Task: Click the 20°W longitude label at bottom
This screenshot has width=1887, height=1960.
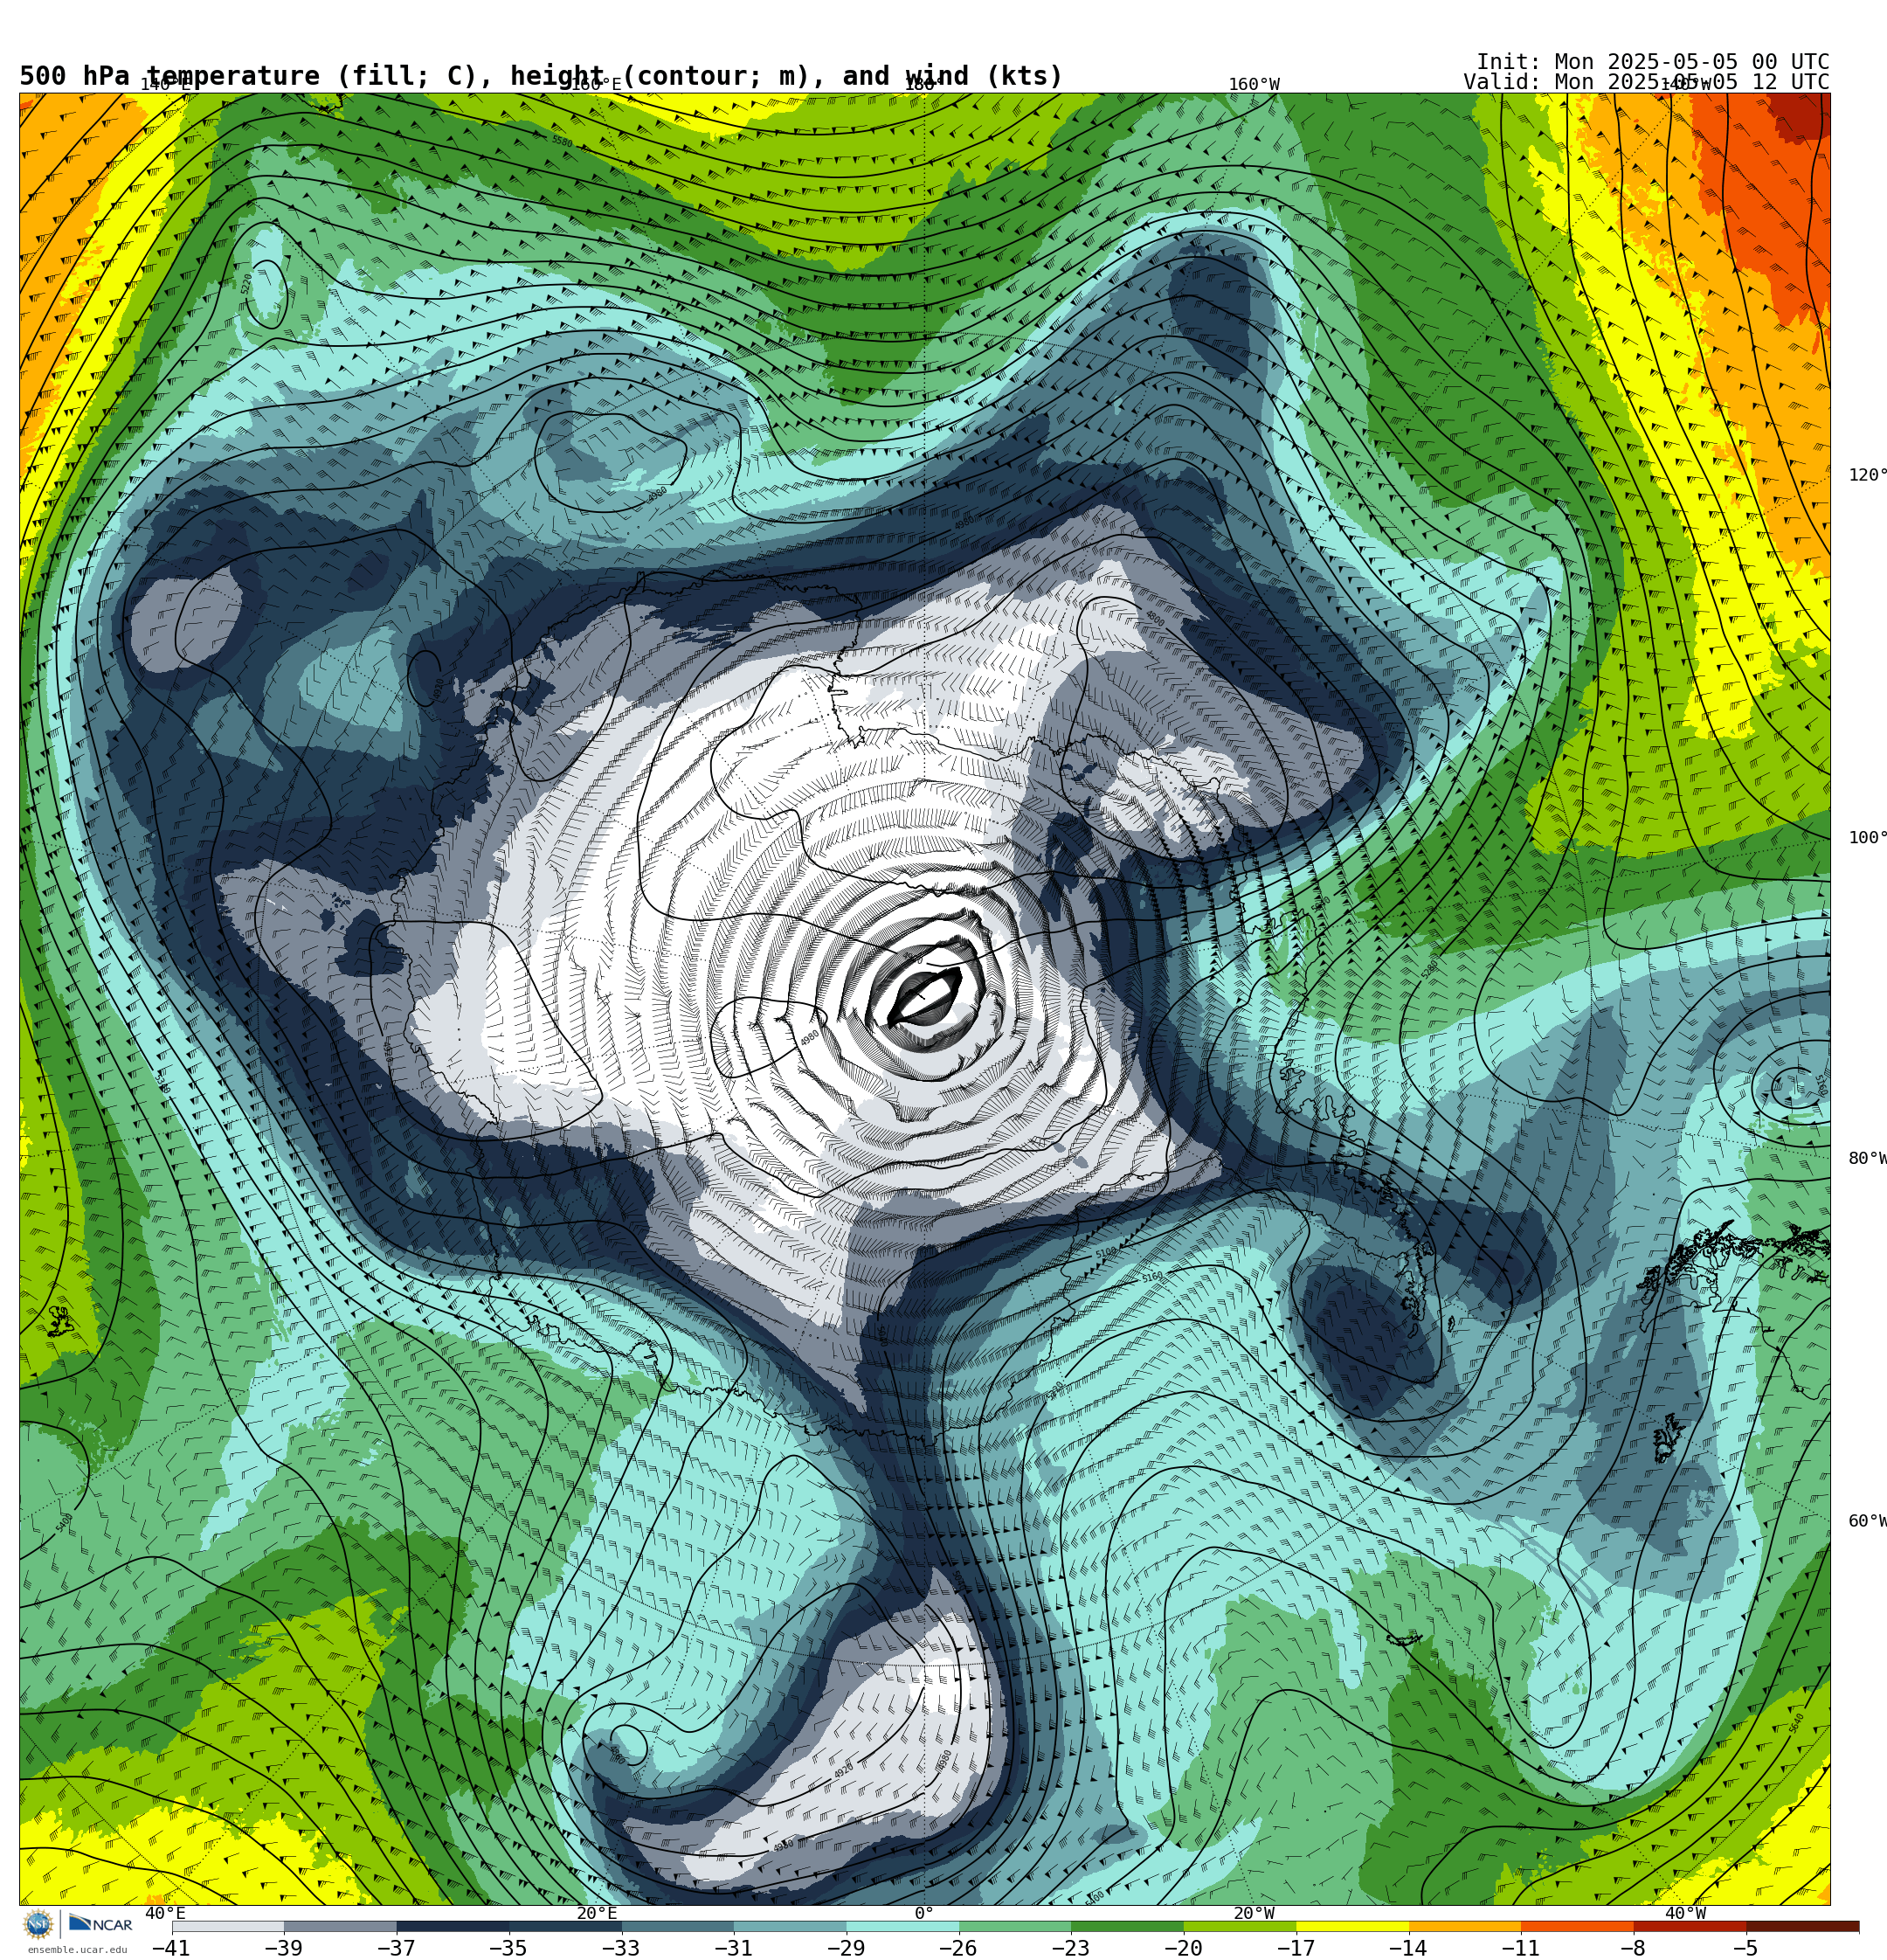Action: pyautogui.click(x=1254, y=1914)
